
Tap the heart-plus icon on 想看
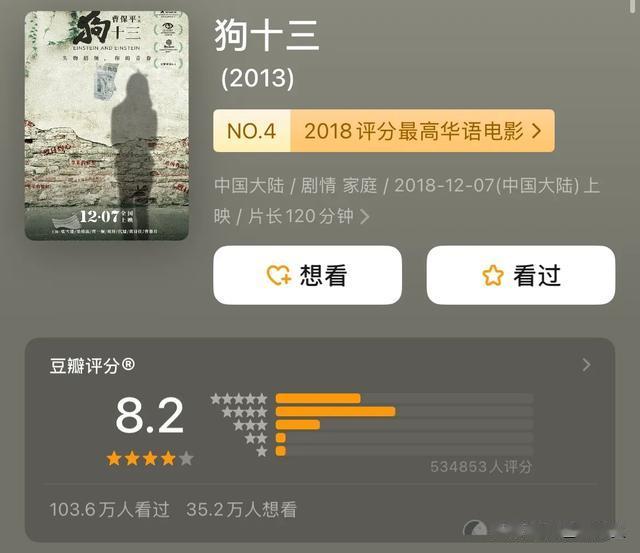pos(279,275)
